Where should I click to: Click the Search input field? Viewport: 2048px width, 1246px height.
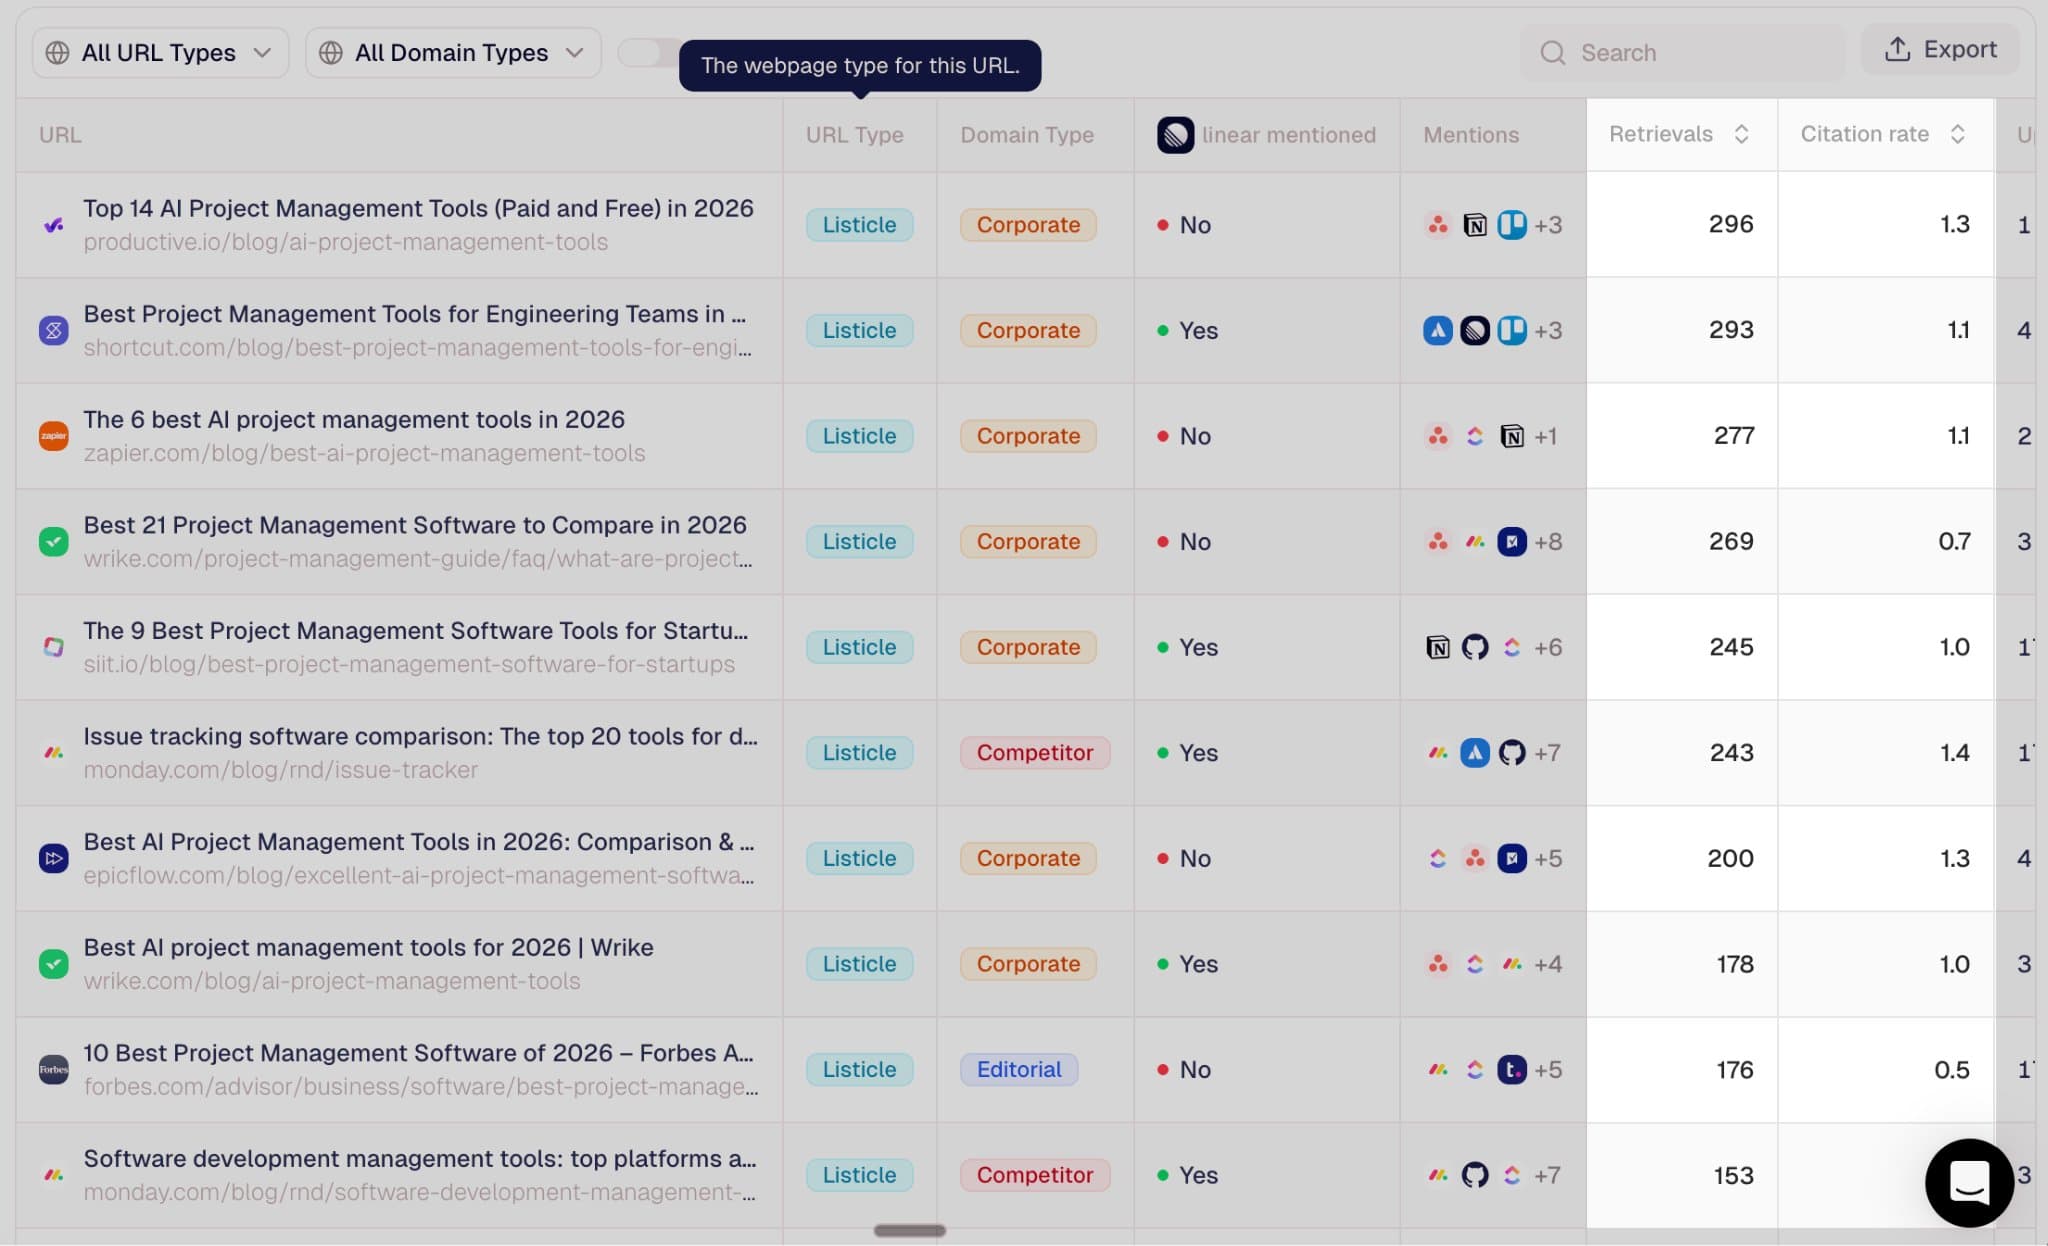(x=1683, y=52)
